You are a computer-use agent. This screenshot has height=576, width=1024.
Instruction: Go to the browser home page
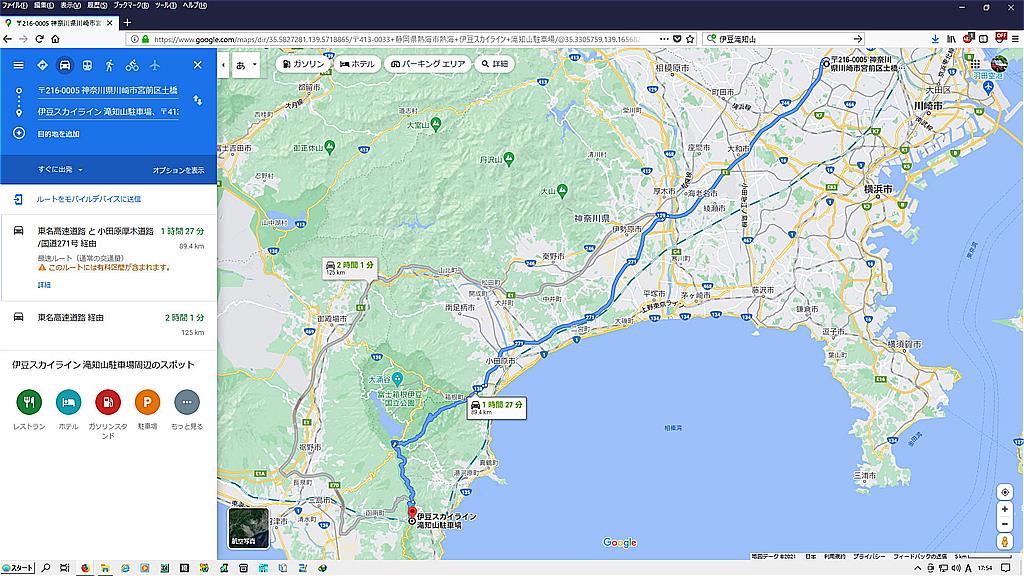point(56,39)
